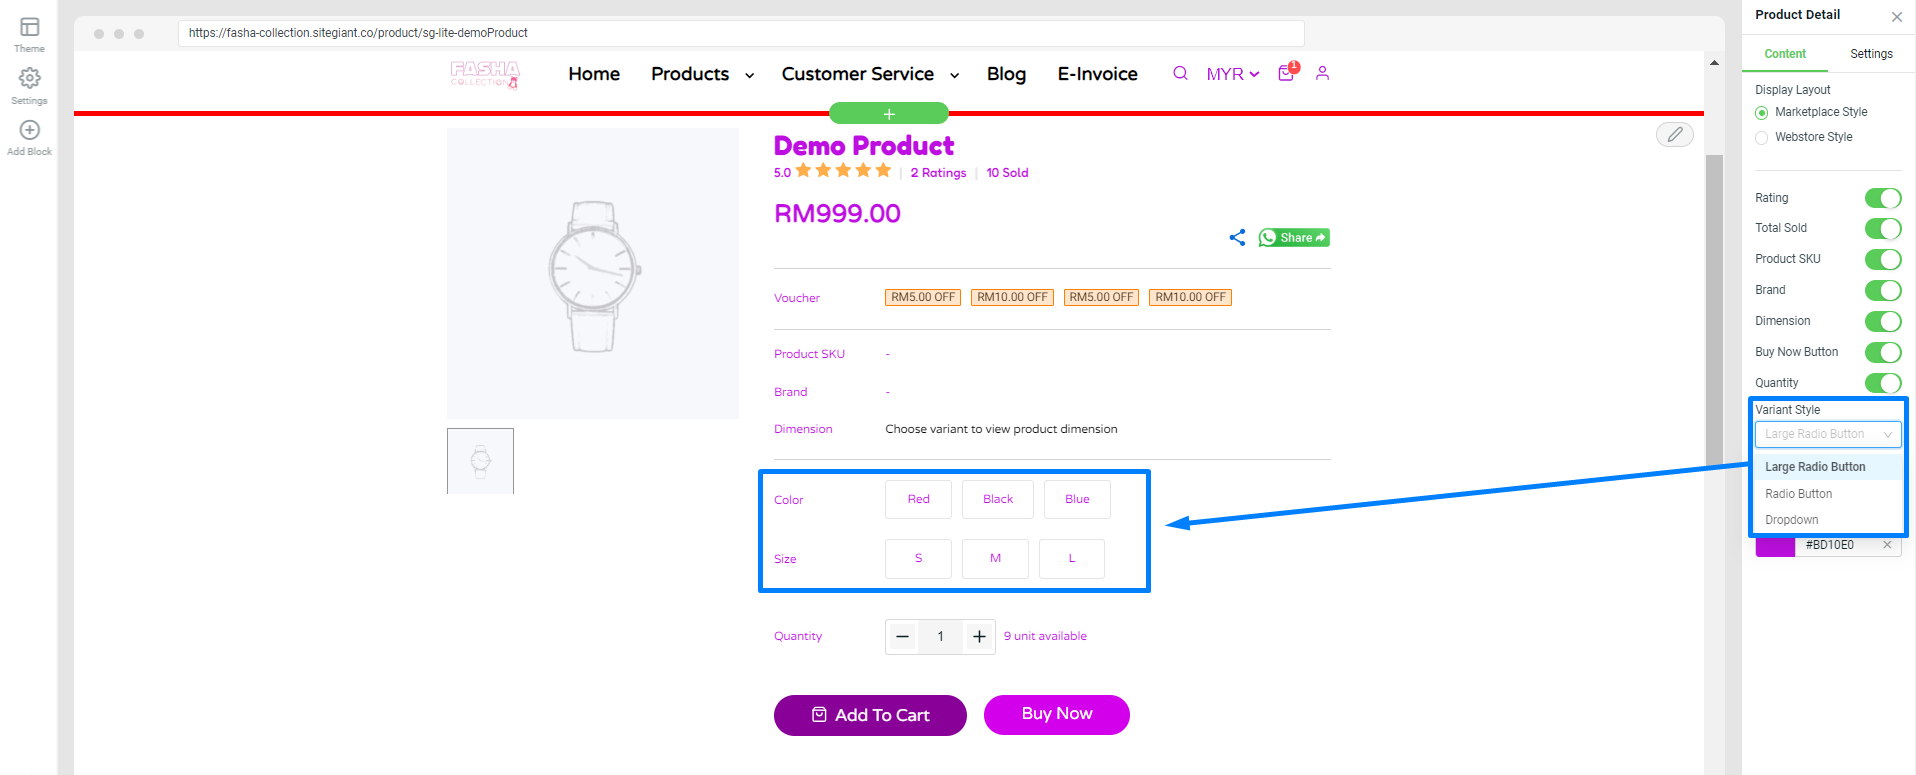Open the Settings gear in left sidebar
The height and width of the screenshot is (775, 1916).
[29, 78]
